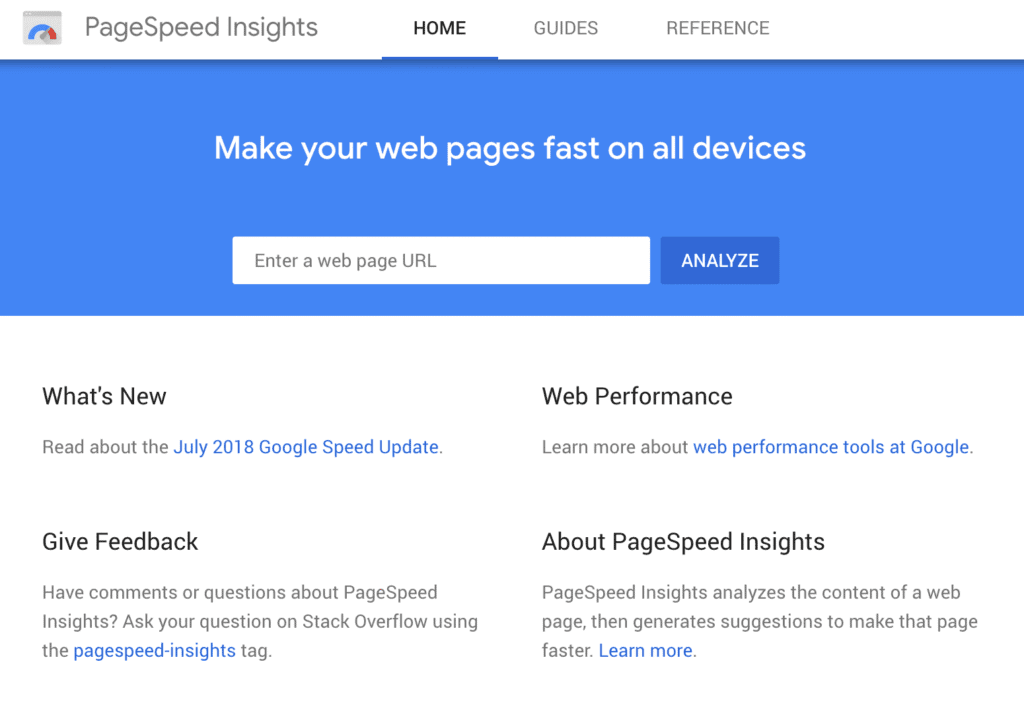The width and height of the screenshot is (1024, 711).
Task: Click the About PageSpeed Insights heading
Action: pyautogui.click(x=683, y=541)
